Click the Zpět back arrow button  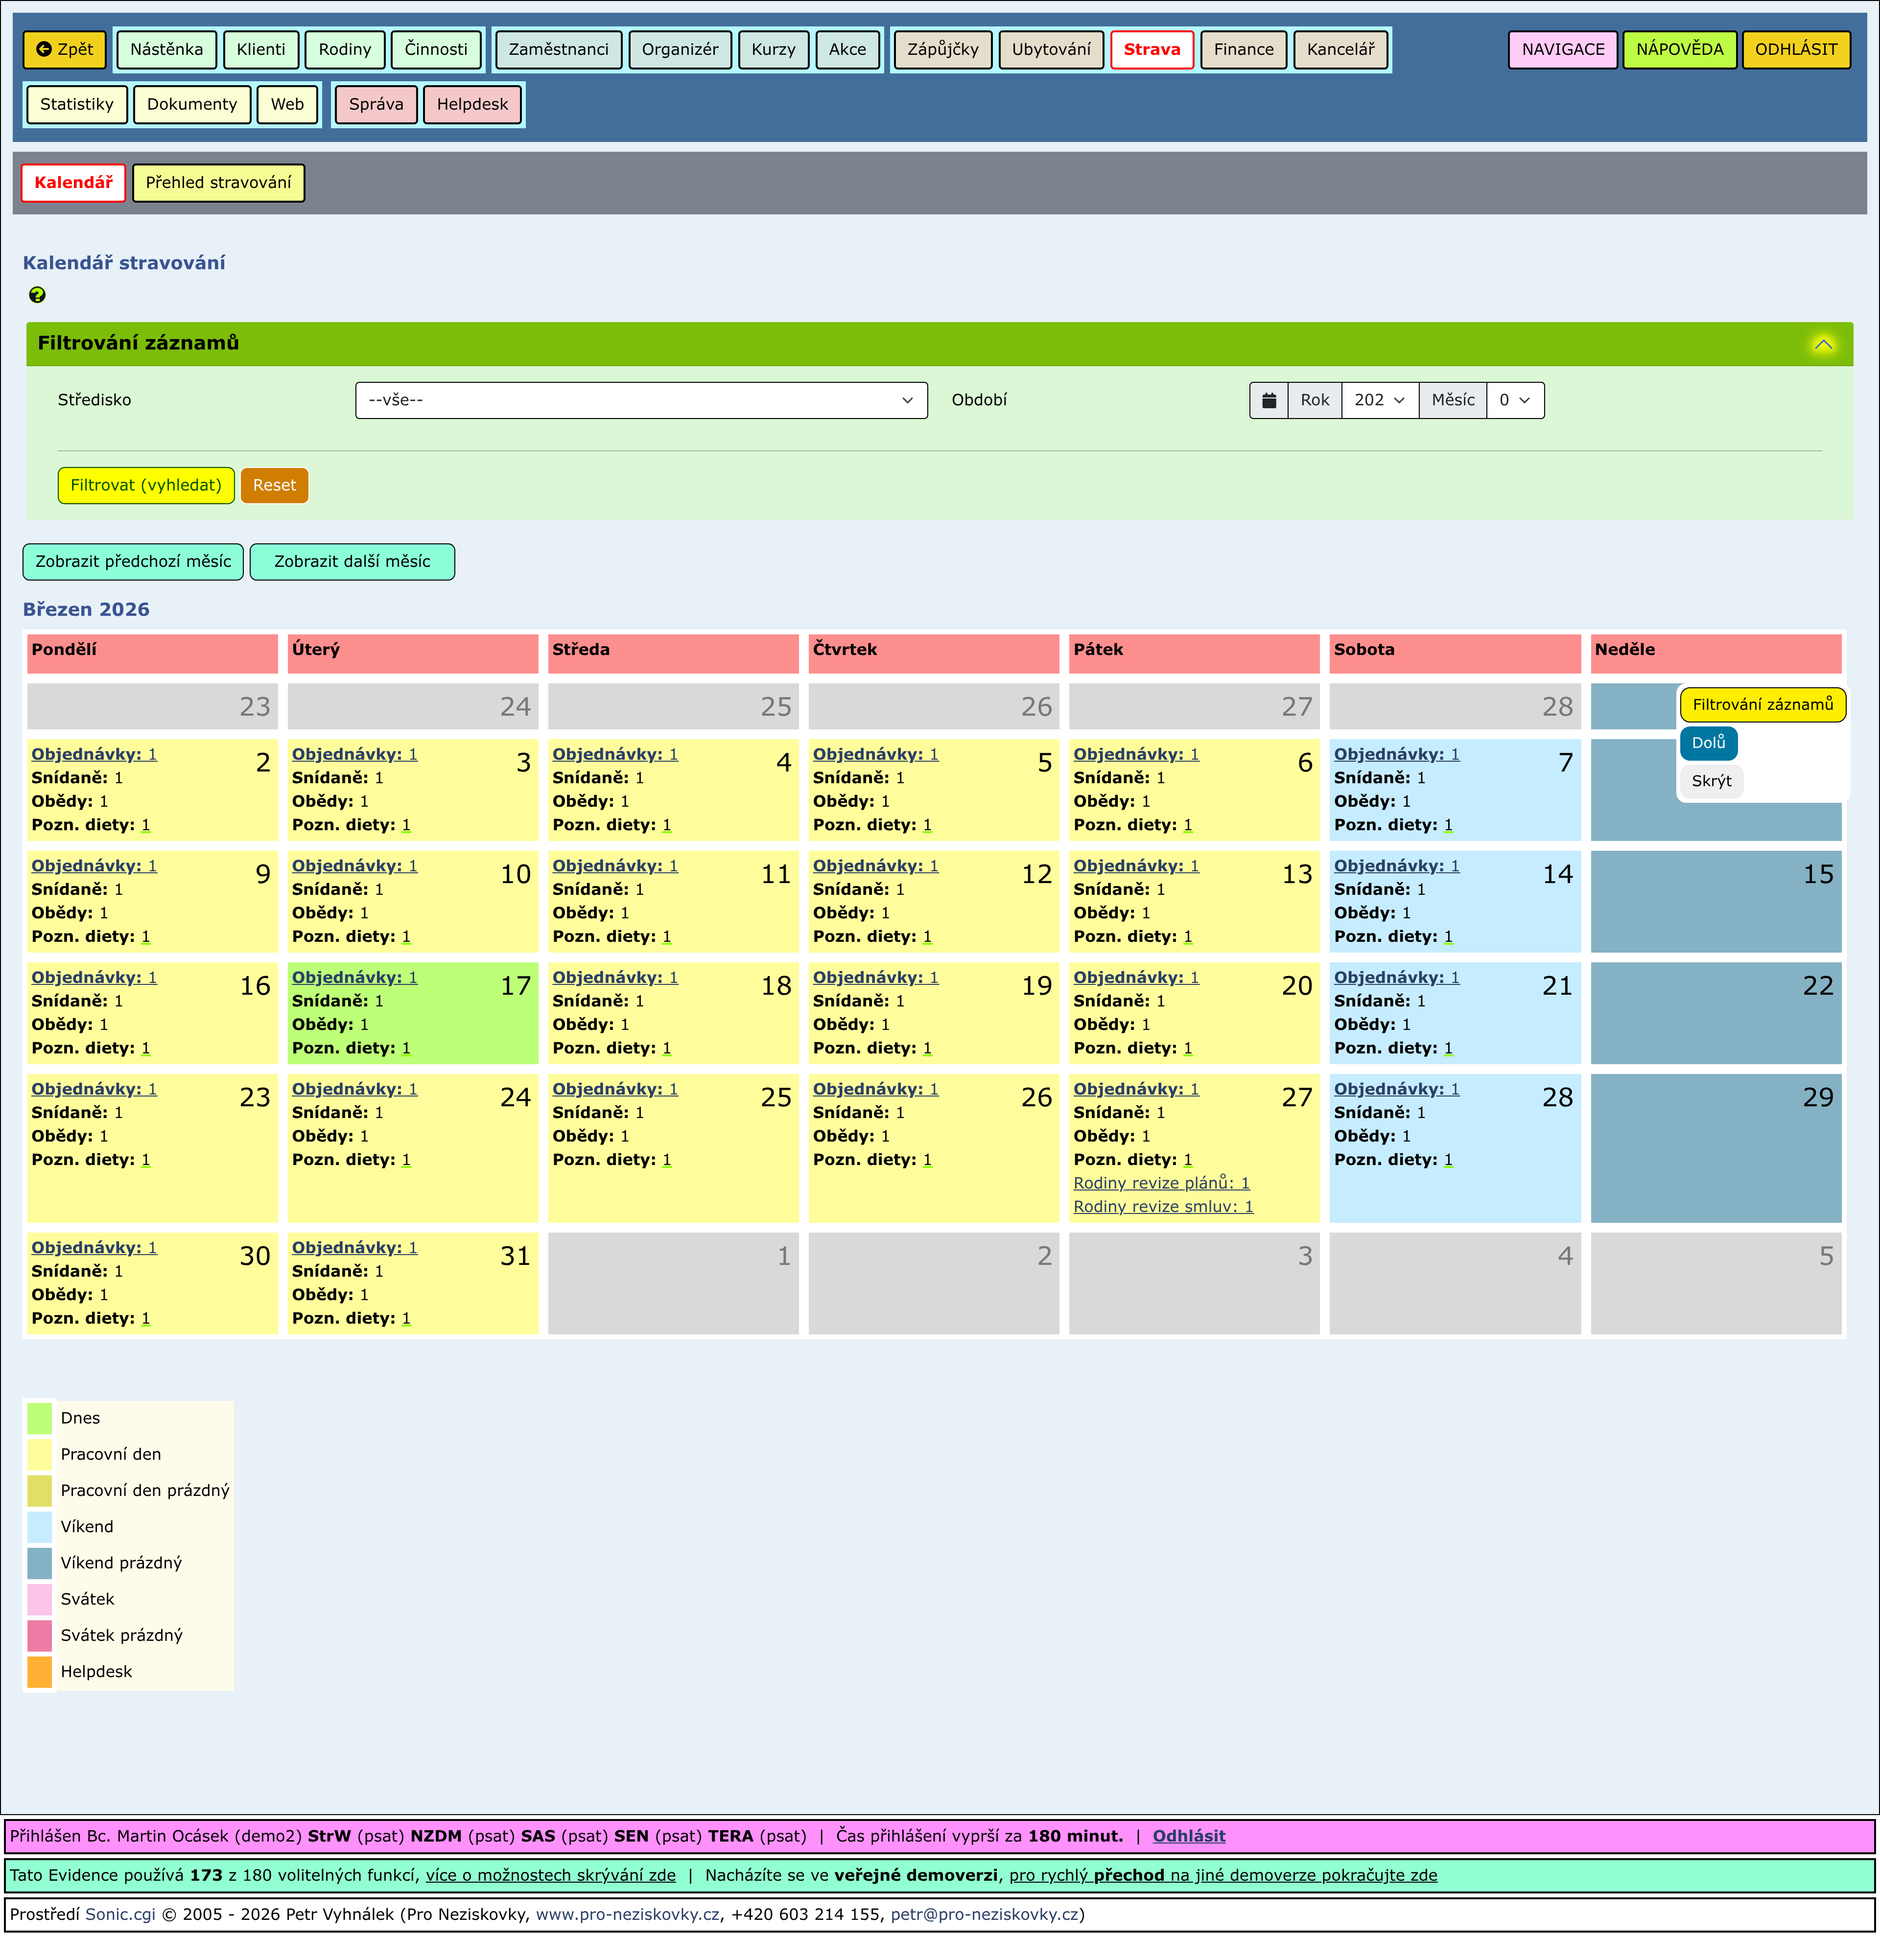(64, 49)
